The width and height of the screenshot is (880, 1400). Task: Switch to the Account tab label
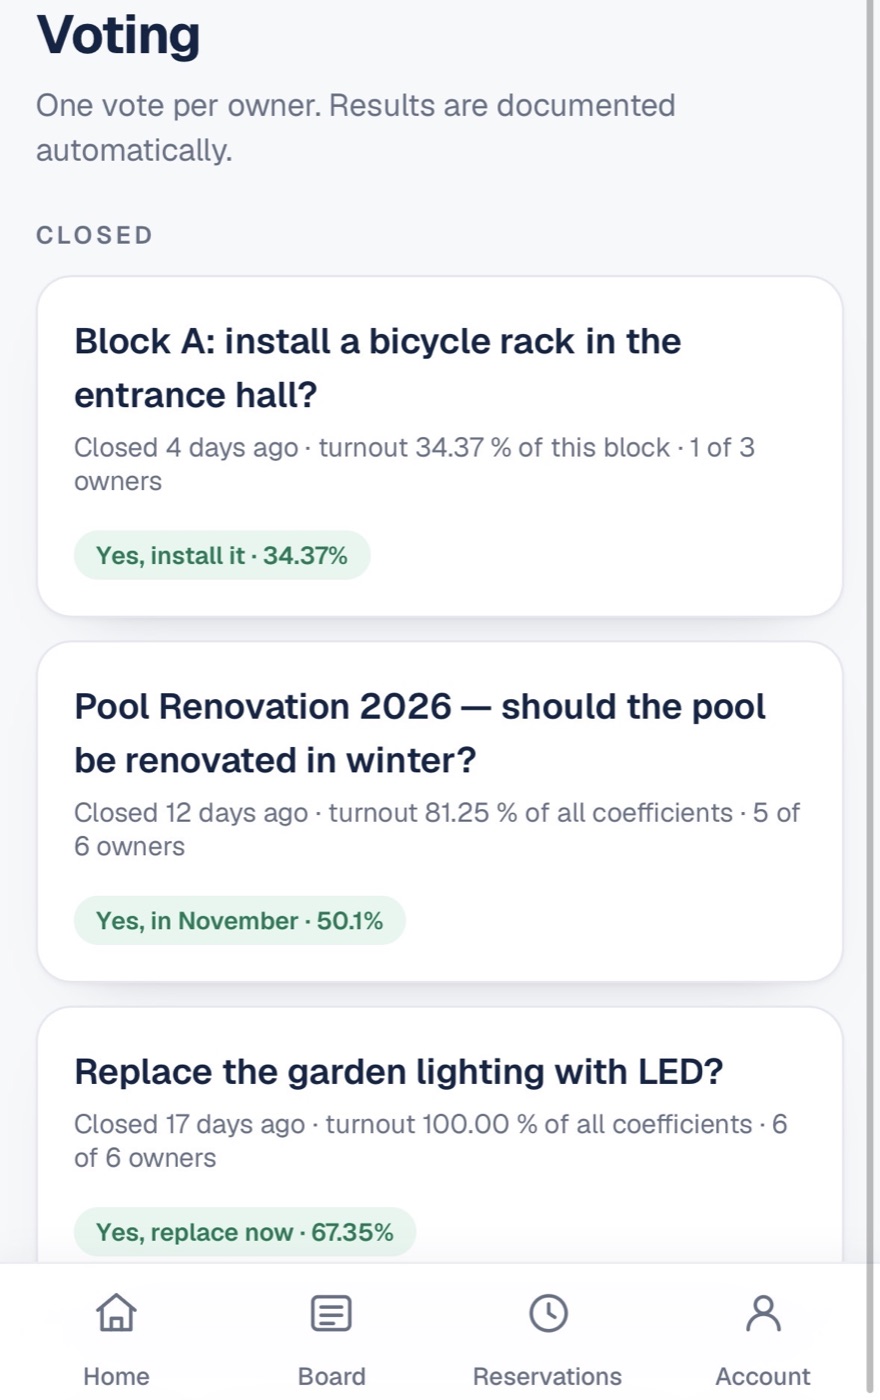pyautogui.click(x=763, y=1376)
